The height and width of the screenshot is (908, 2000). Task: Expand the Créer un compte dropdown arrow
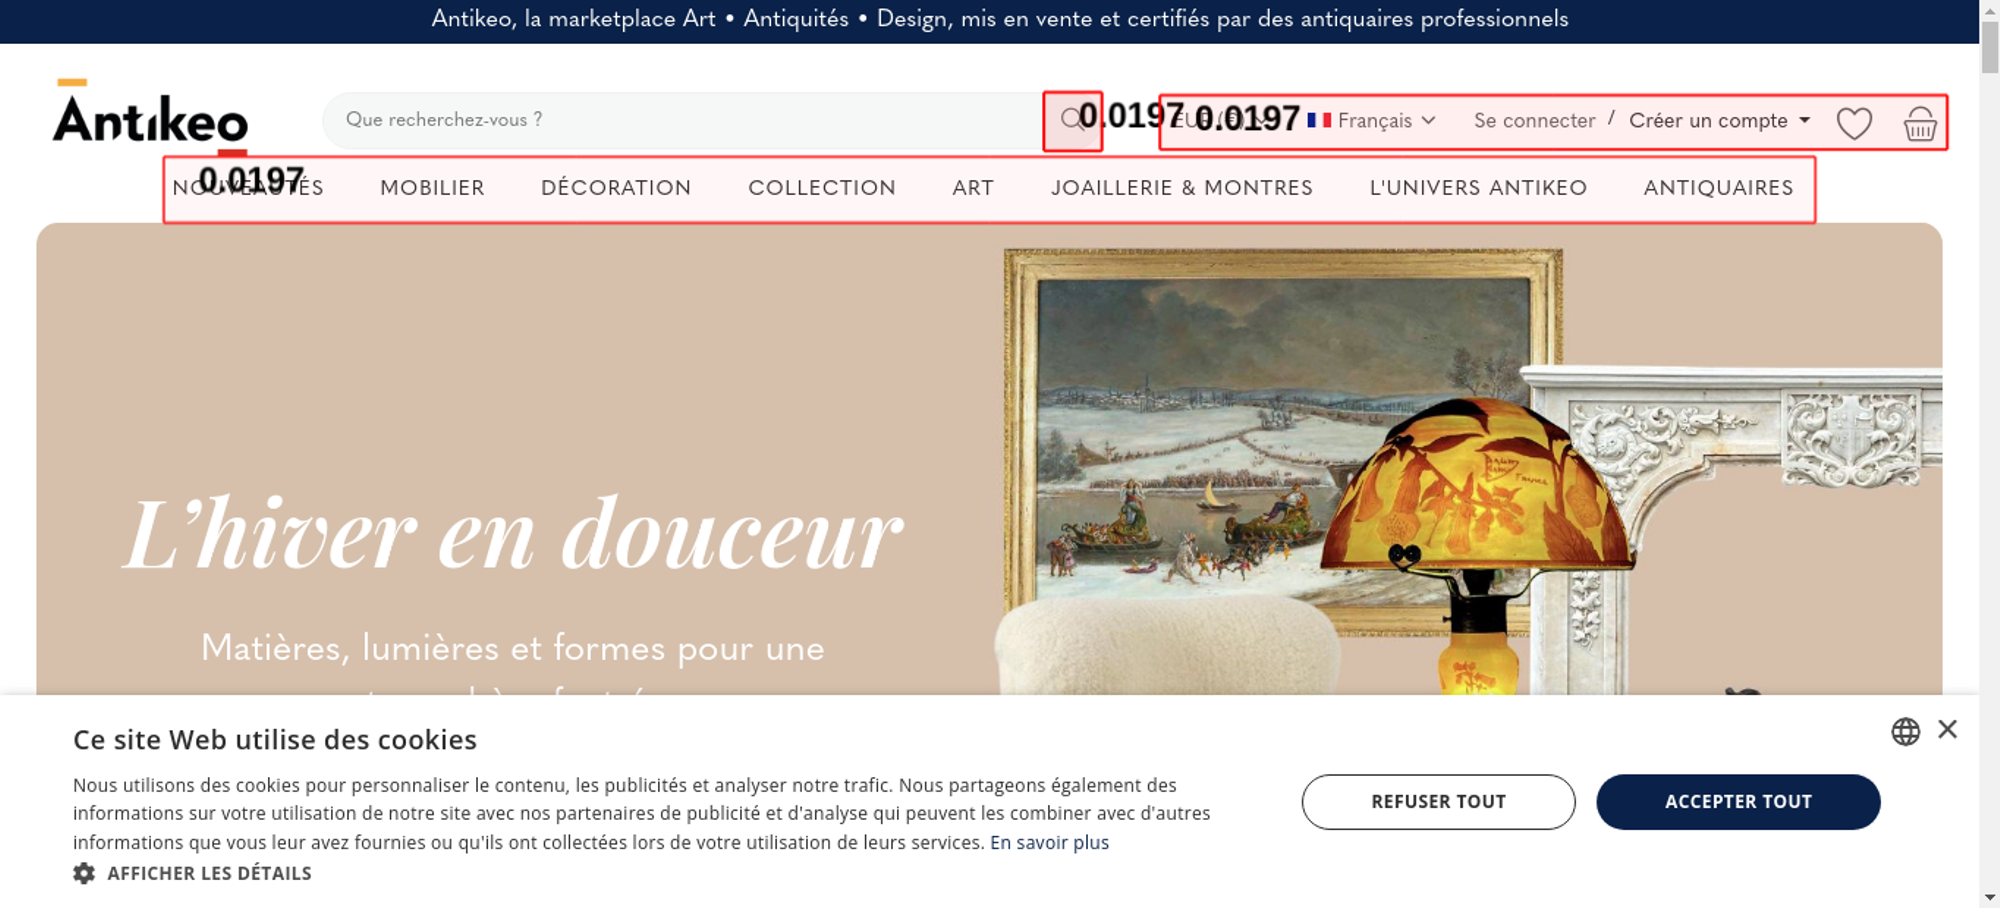(1805, 120)
